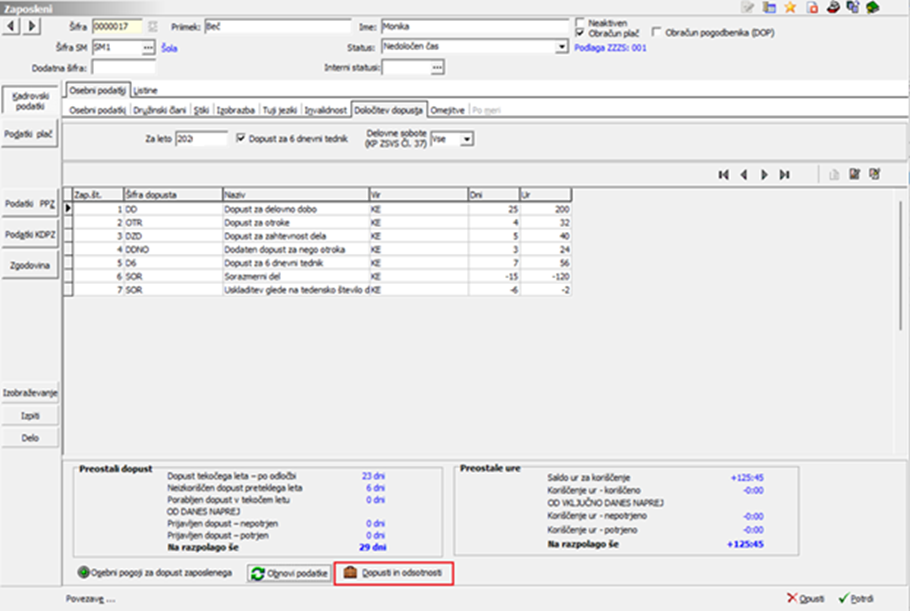Open Šifra SM lookup ellipsis button
The image size is (910, 611).
click(149, 48)
